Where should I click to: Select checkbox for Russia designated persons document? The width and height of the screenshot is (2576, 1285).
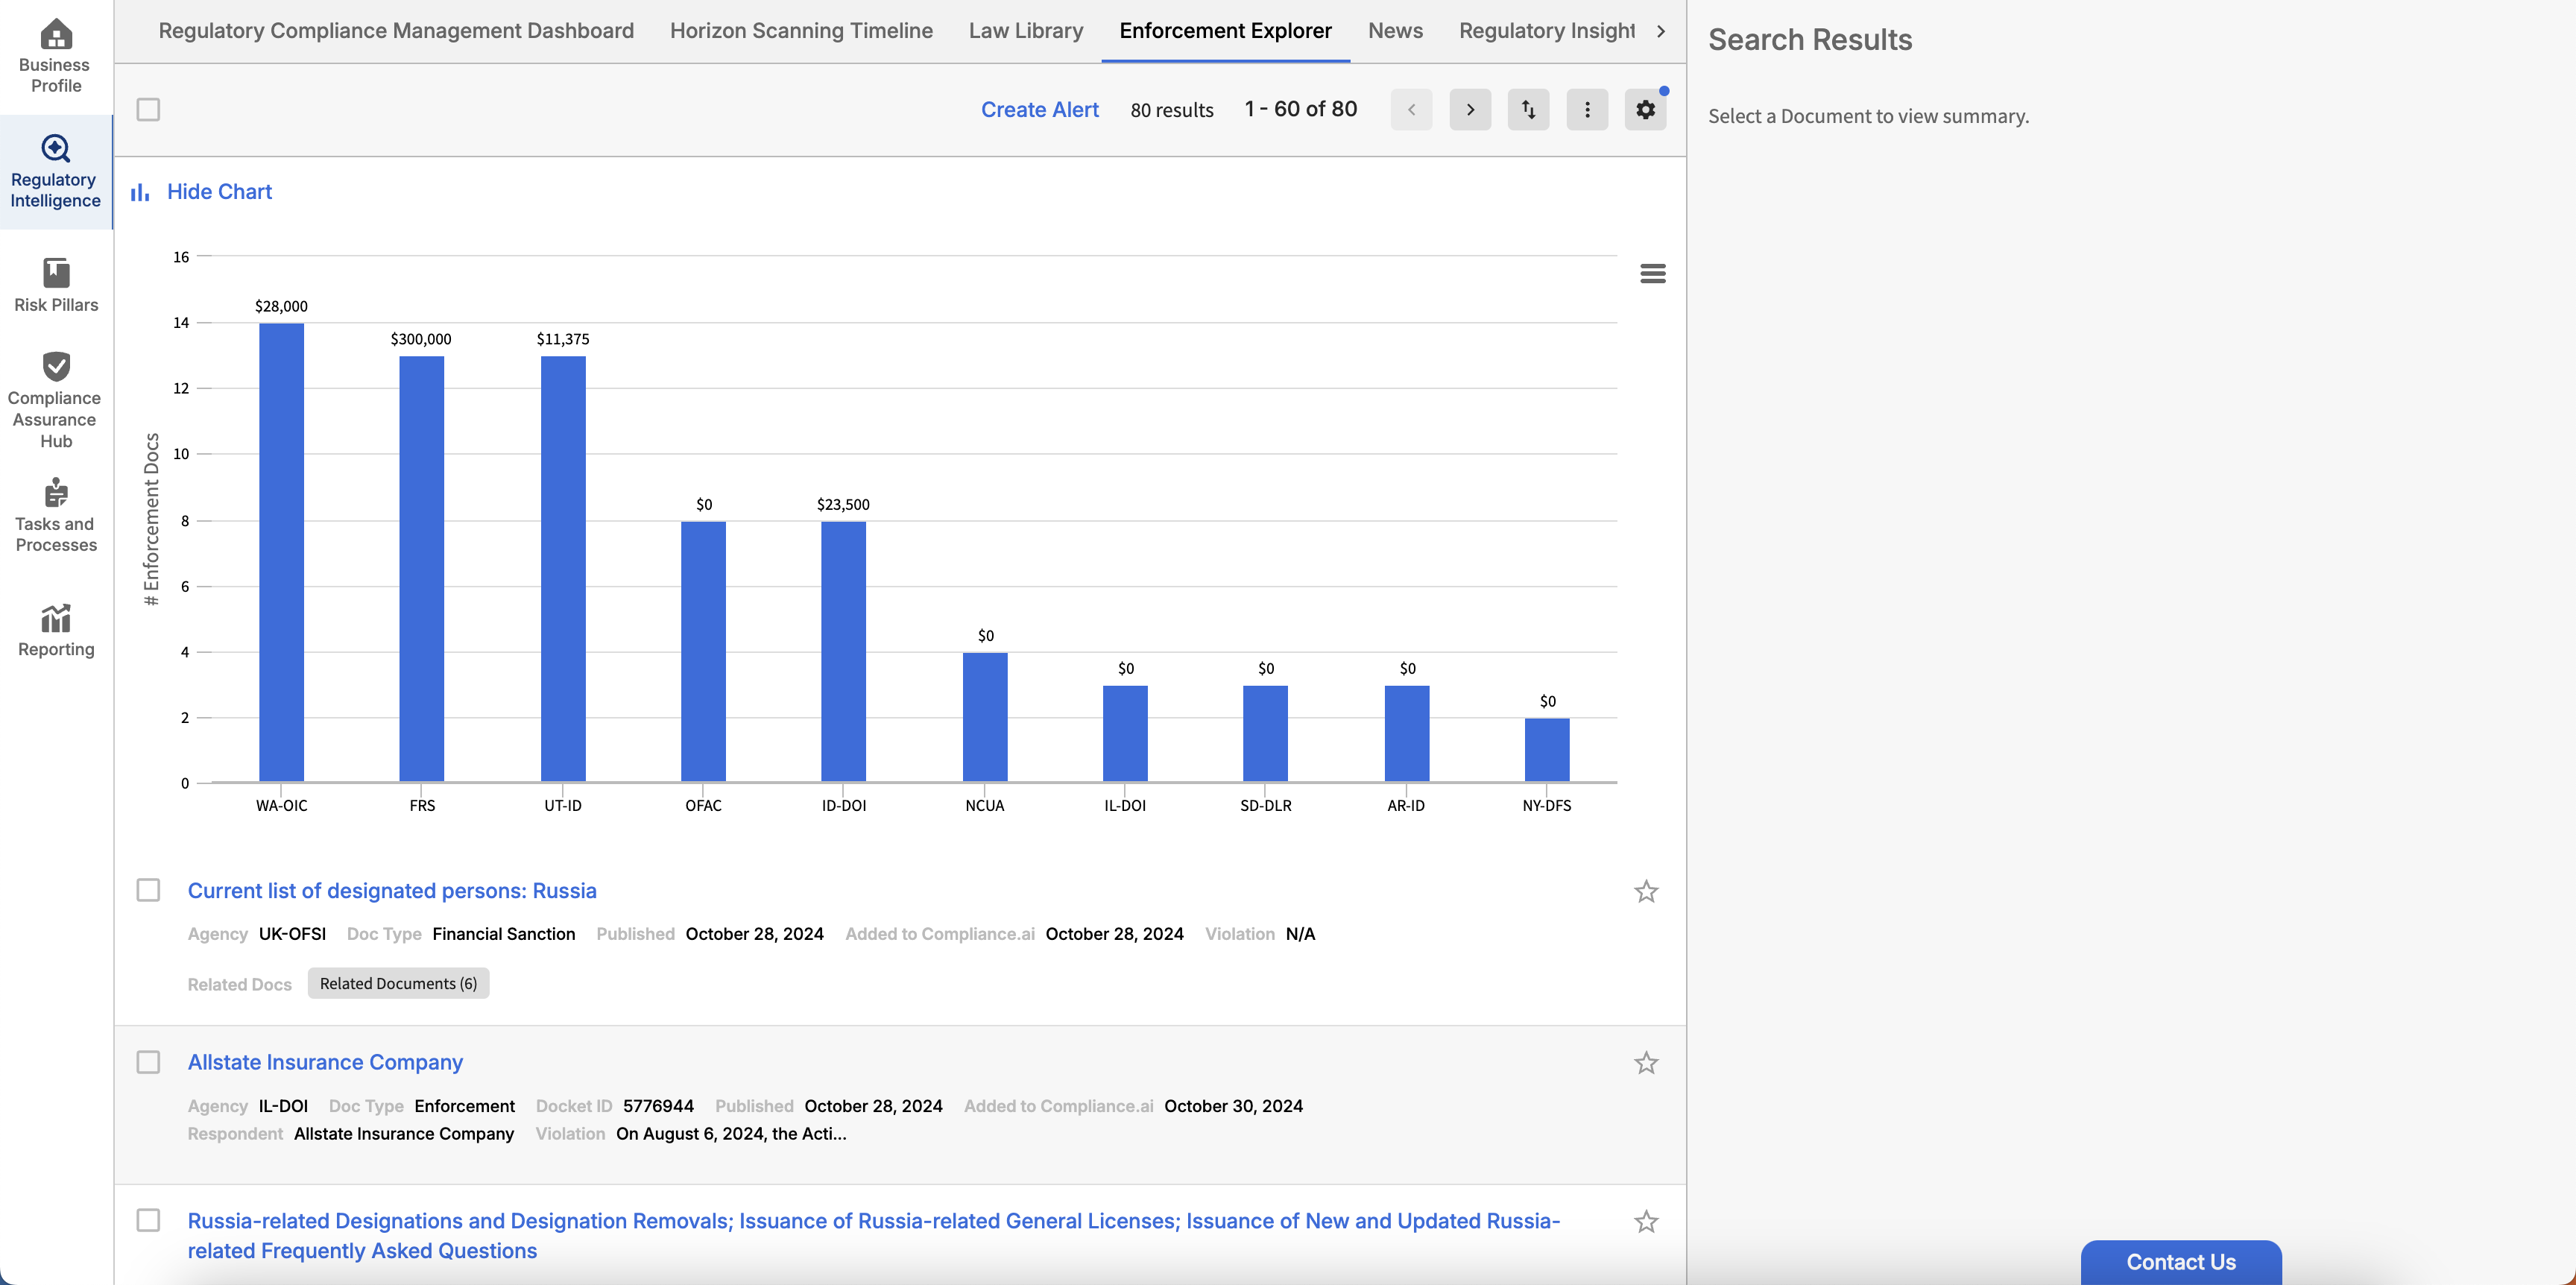pyautogui.click(x=148, y=890)
